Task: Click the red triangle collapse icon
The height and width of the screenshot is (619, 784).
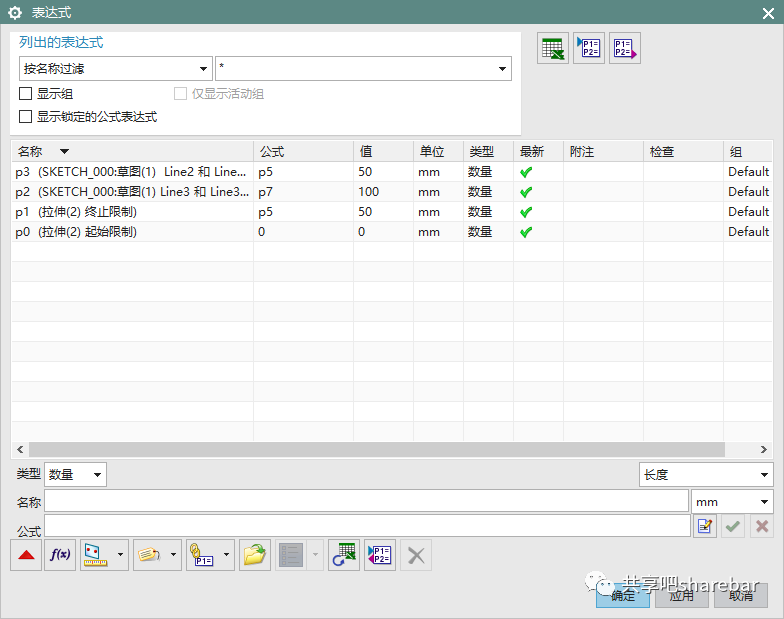Action: click(x=26, y=555)
